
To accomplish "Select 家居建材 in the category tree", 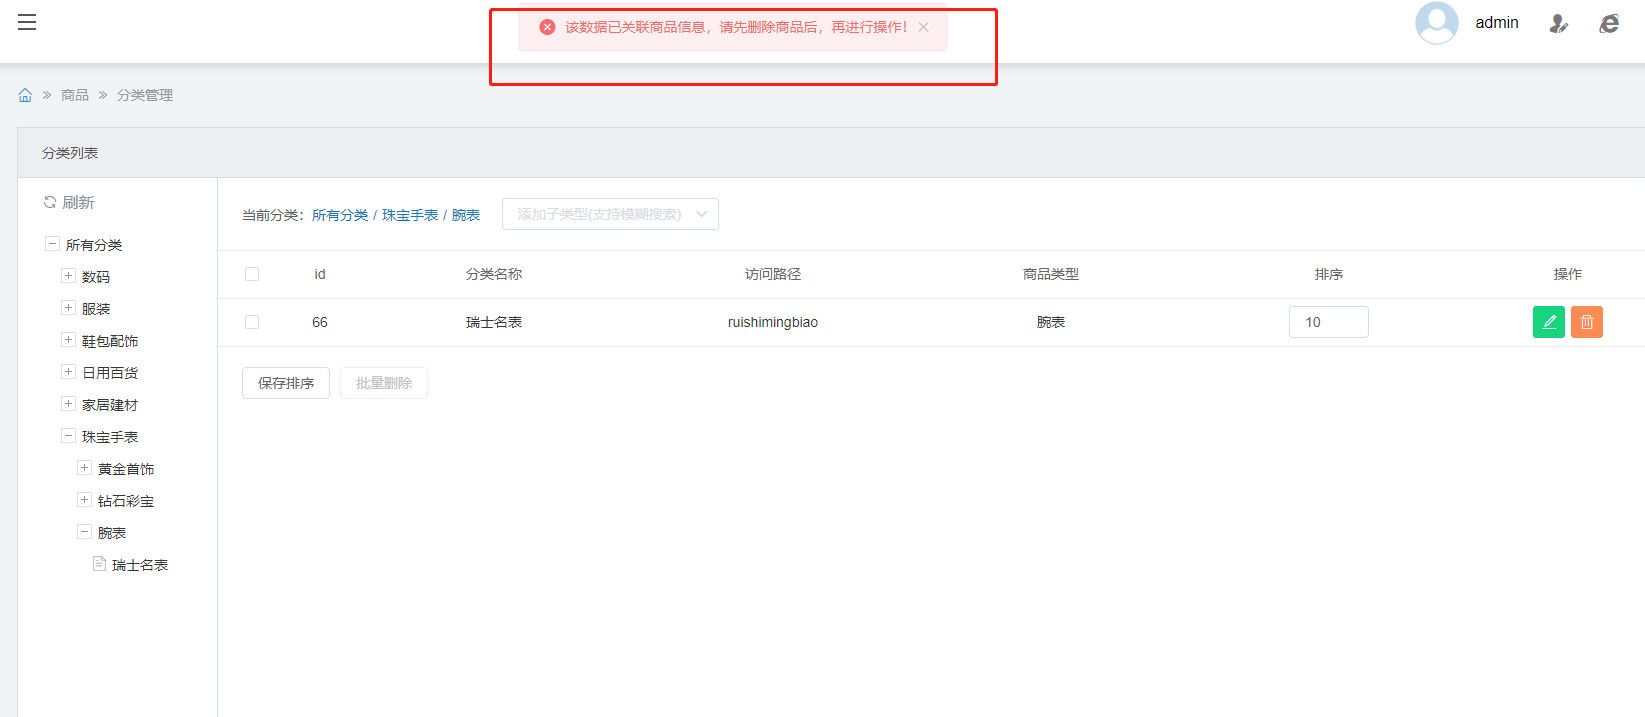I will coord(110,405).
